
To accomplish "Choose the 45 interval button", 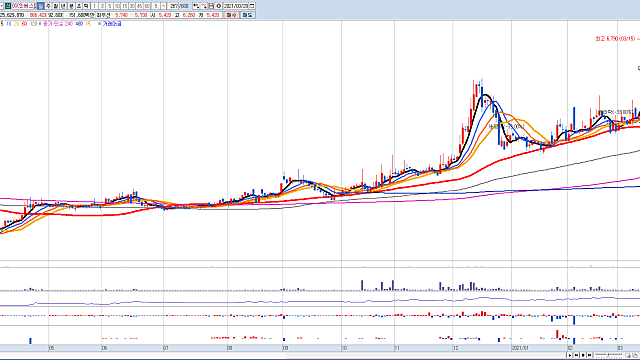I will point(140,6).
